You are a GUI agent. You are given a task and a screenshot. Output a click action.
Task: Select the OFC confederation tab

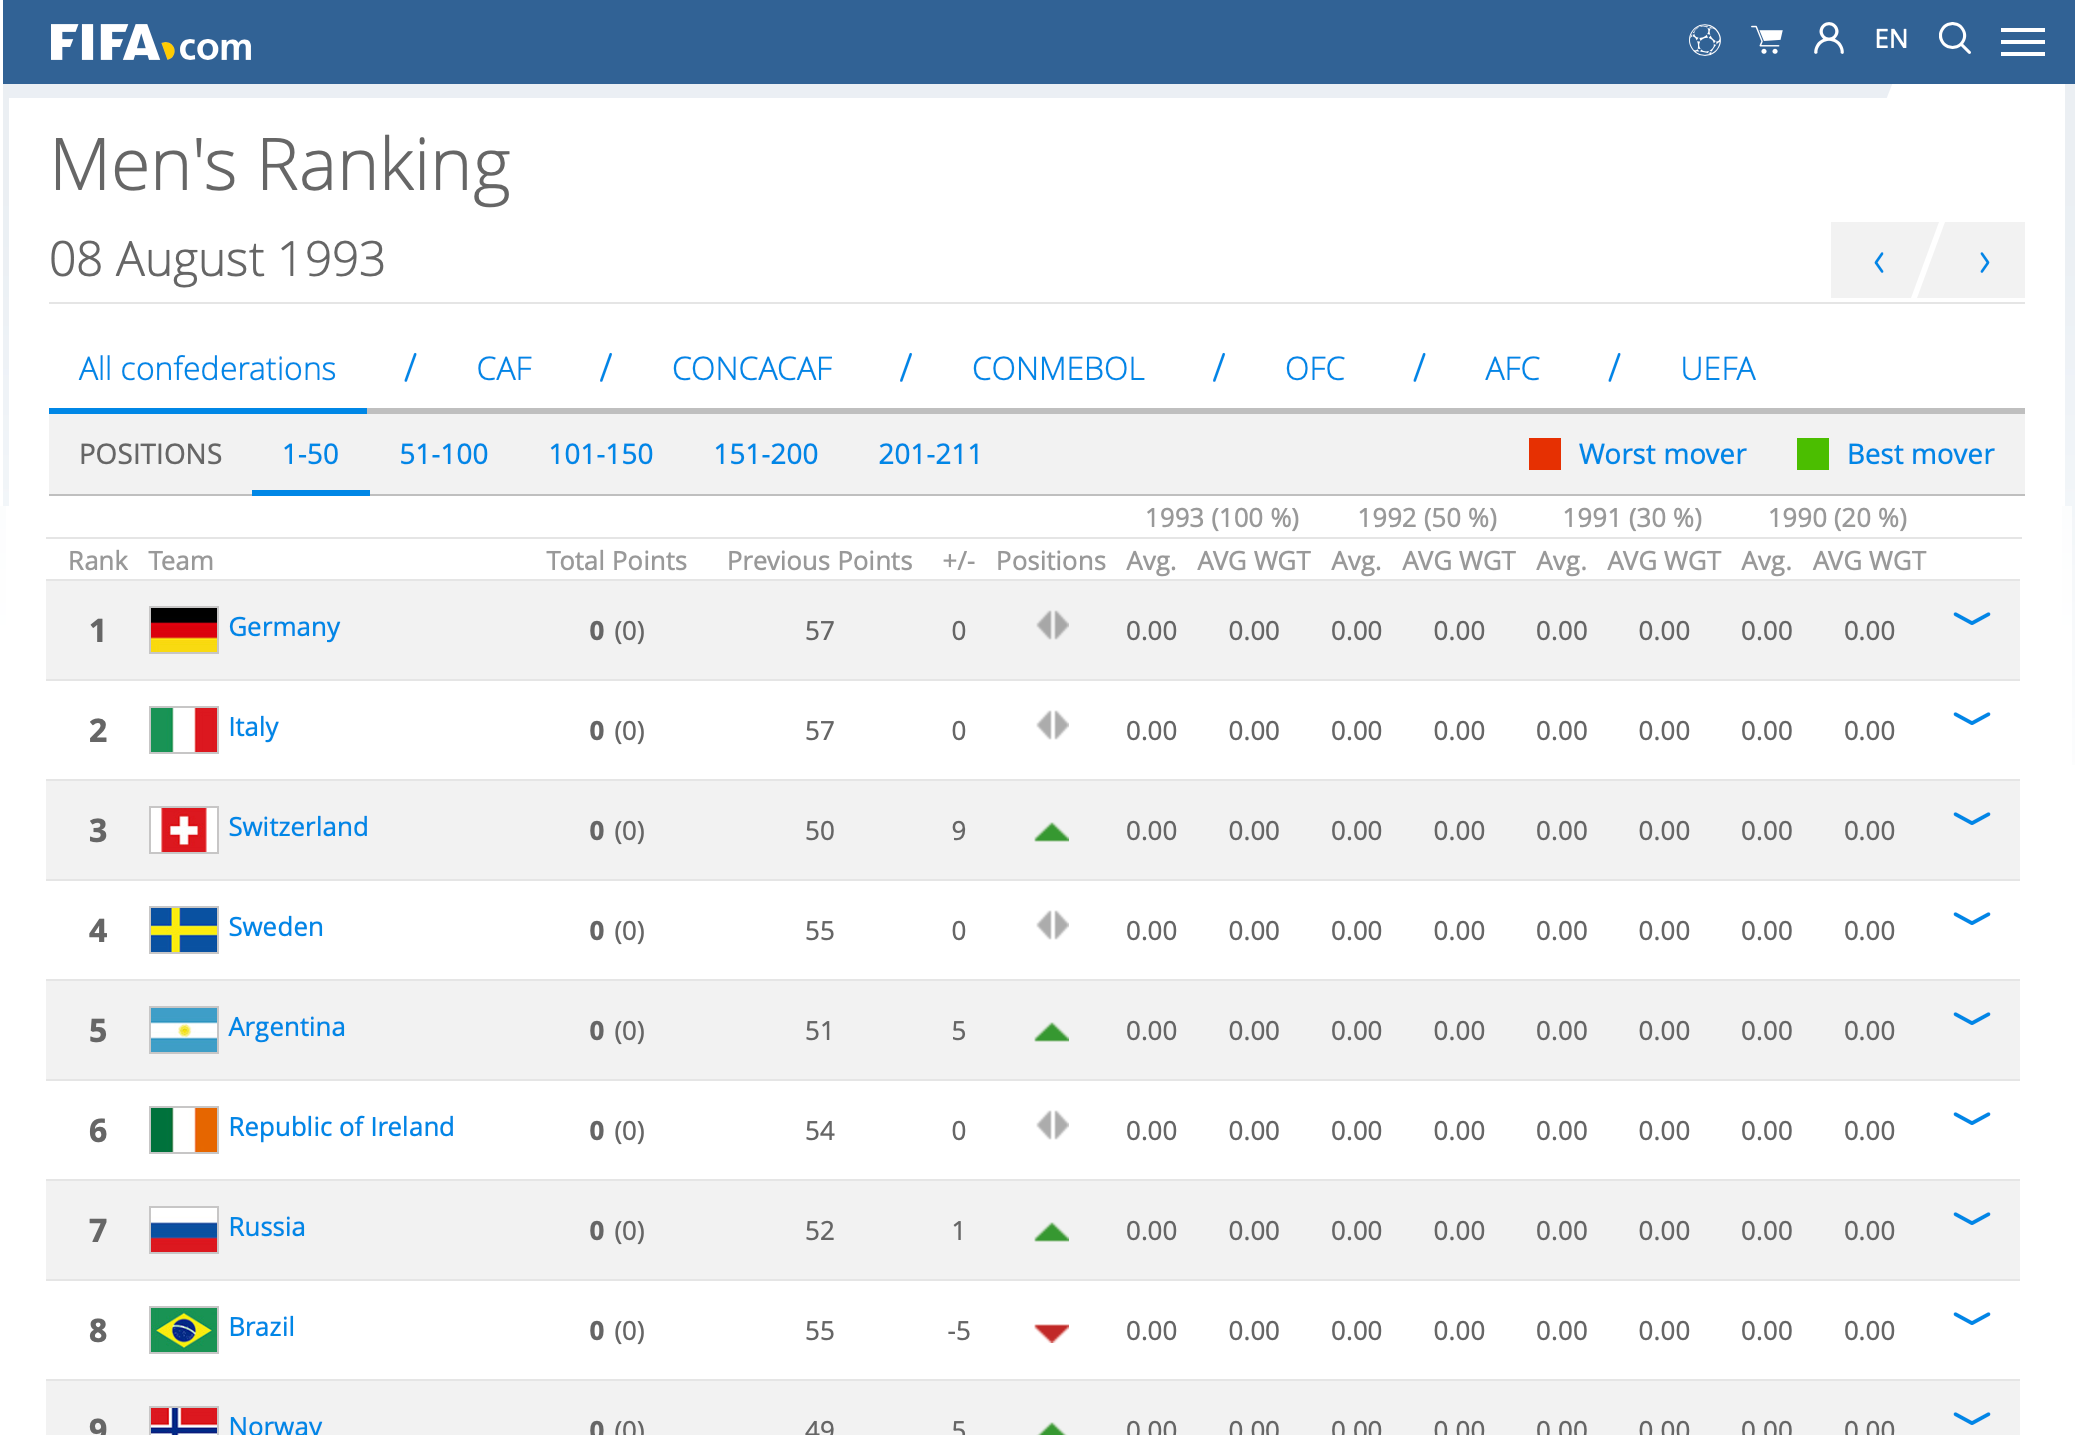[1315, 369]
